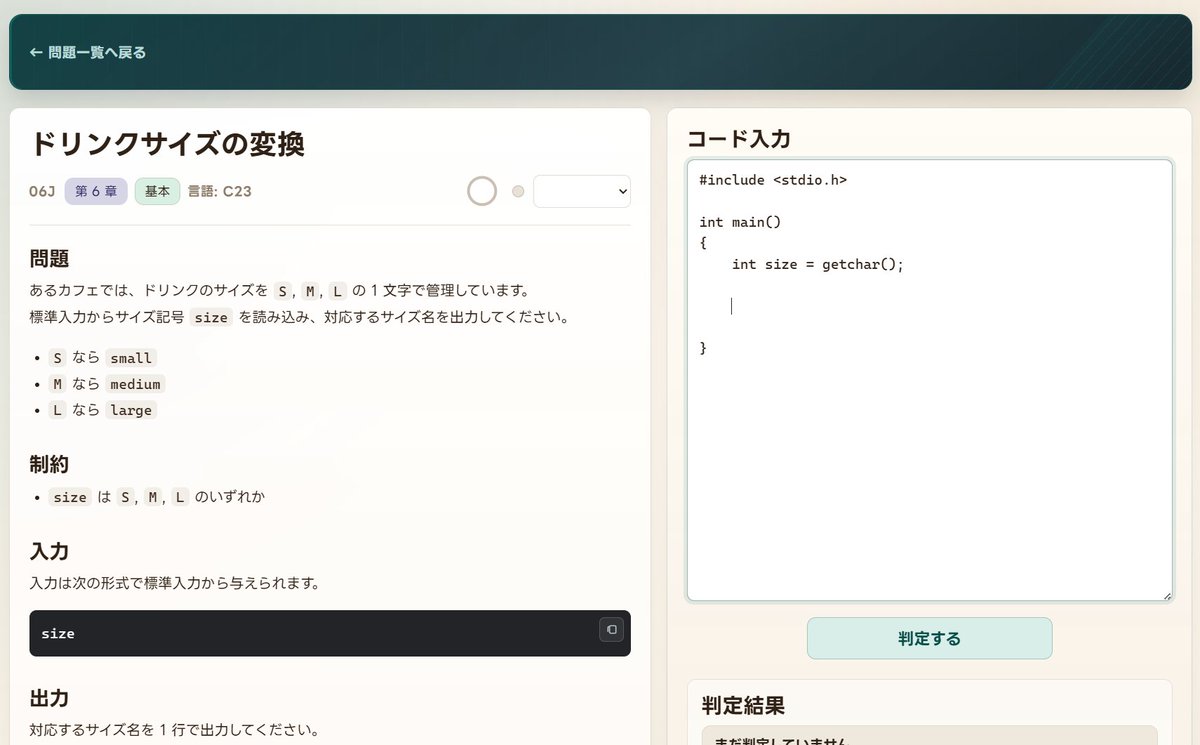This screenshot has width=1200, height=745.
Task: Click the コード入力 heading
Action: (739, 139)
